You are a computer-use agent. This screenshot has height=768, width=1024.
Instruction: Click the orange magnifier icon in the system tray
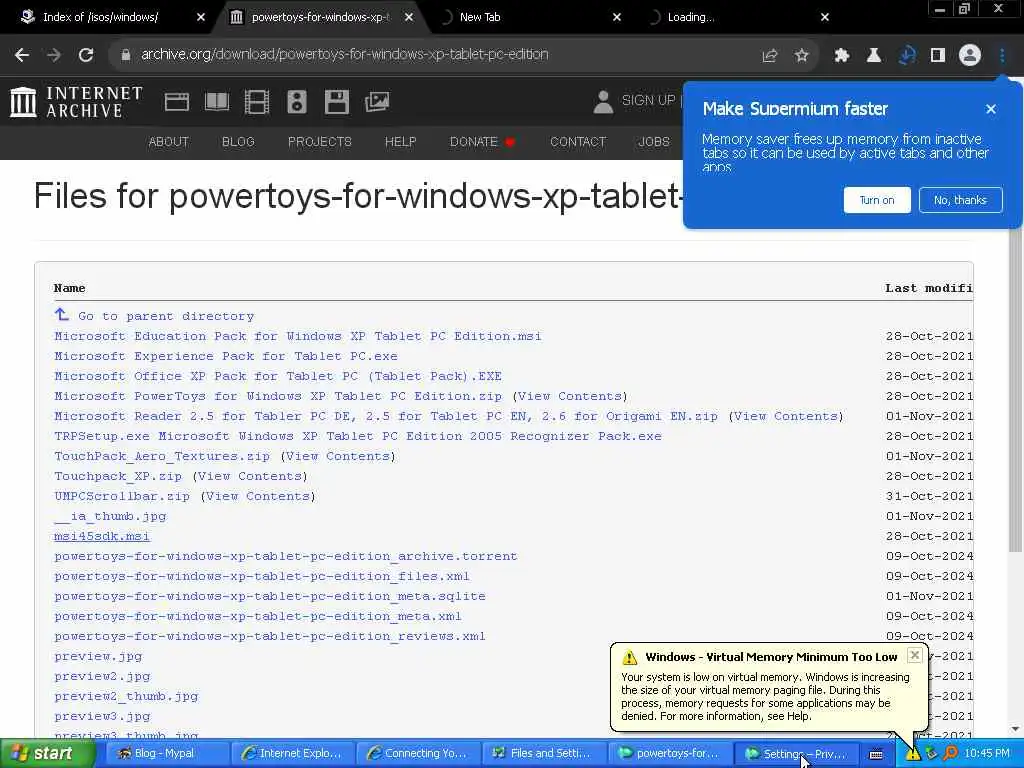click(x=951, y=754)
